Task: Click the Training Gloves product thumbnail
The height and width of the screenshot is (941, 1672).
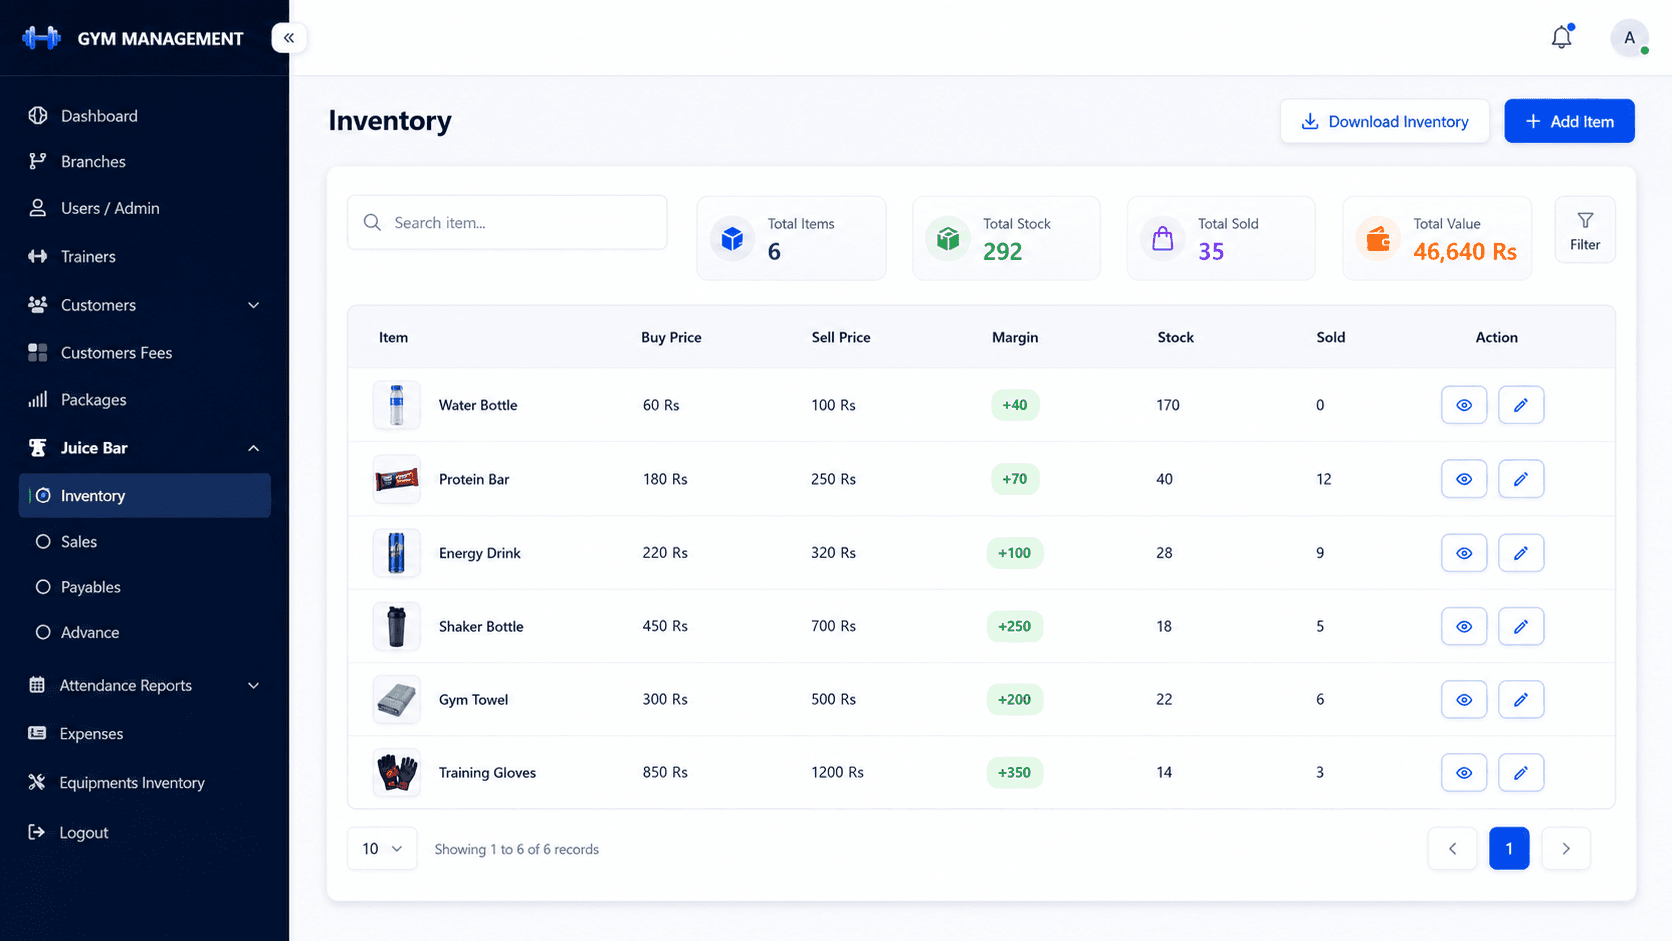Action: click(397, 772)
